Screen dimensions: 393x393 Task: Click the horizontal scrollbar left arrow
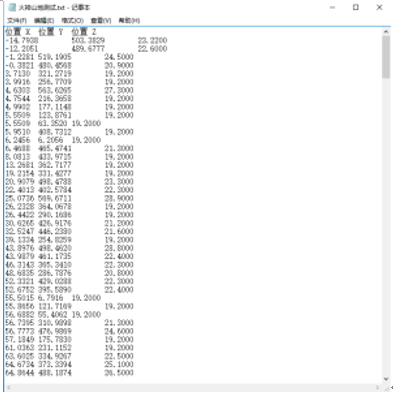[x=9, y=387]
